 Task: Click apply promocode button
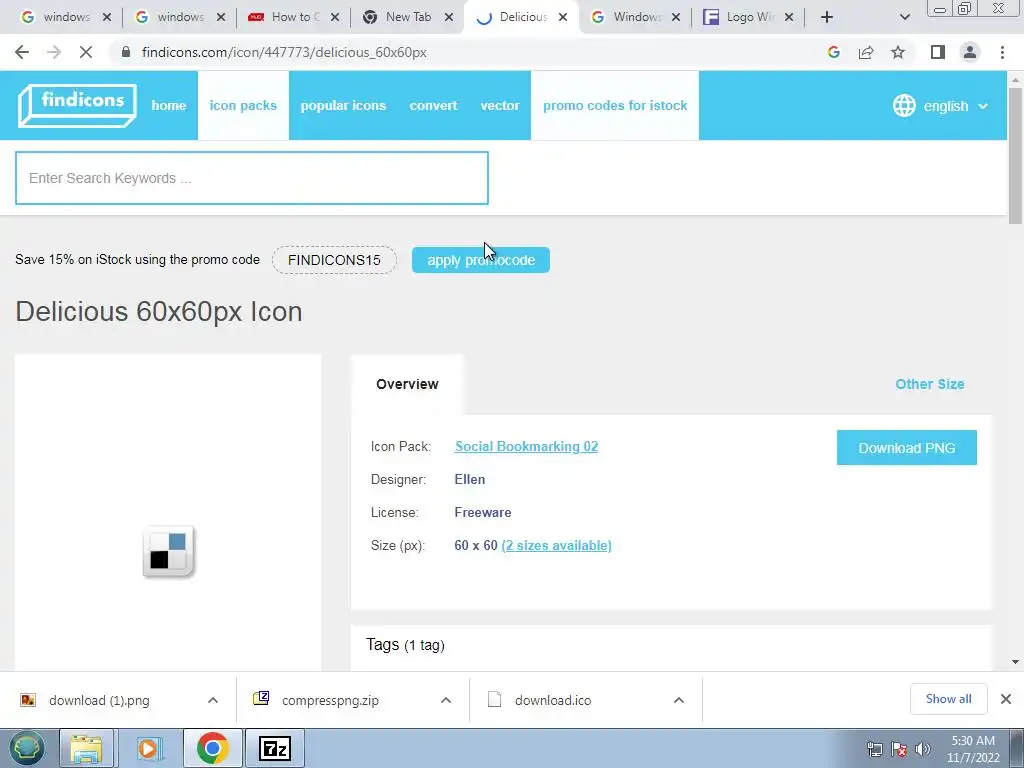(481, 260)
